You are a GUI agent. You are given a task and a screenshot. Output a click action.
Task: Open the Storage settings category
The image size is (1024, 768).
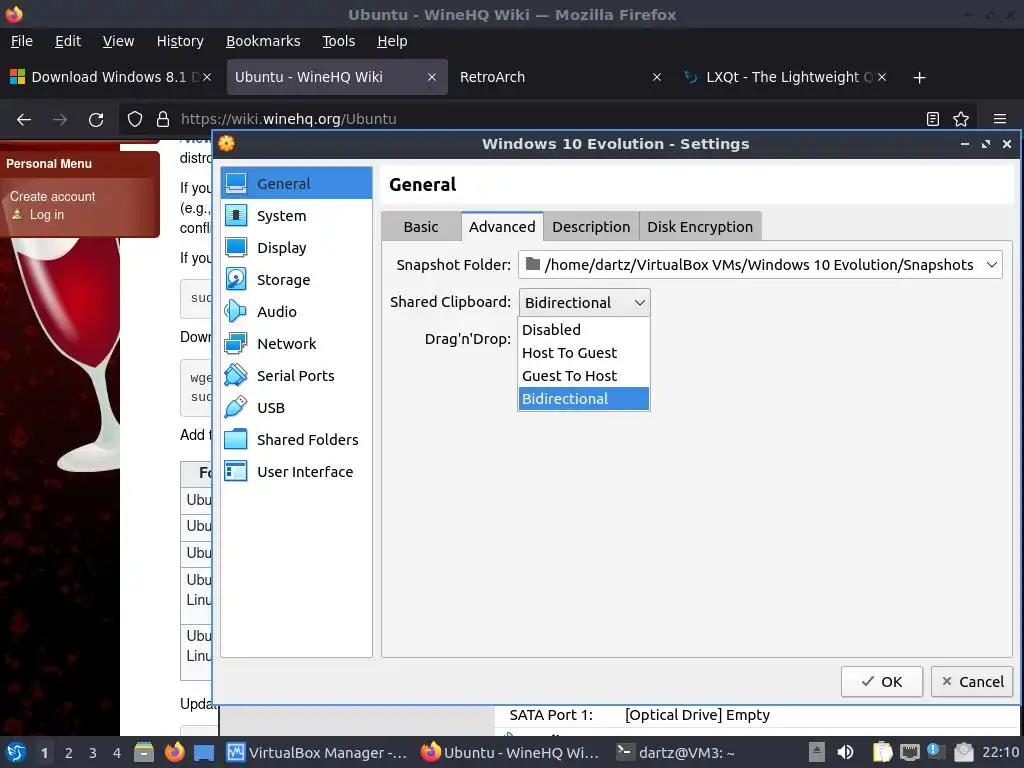[296, 280]
